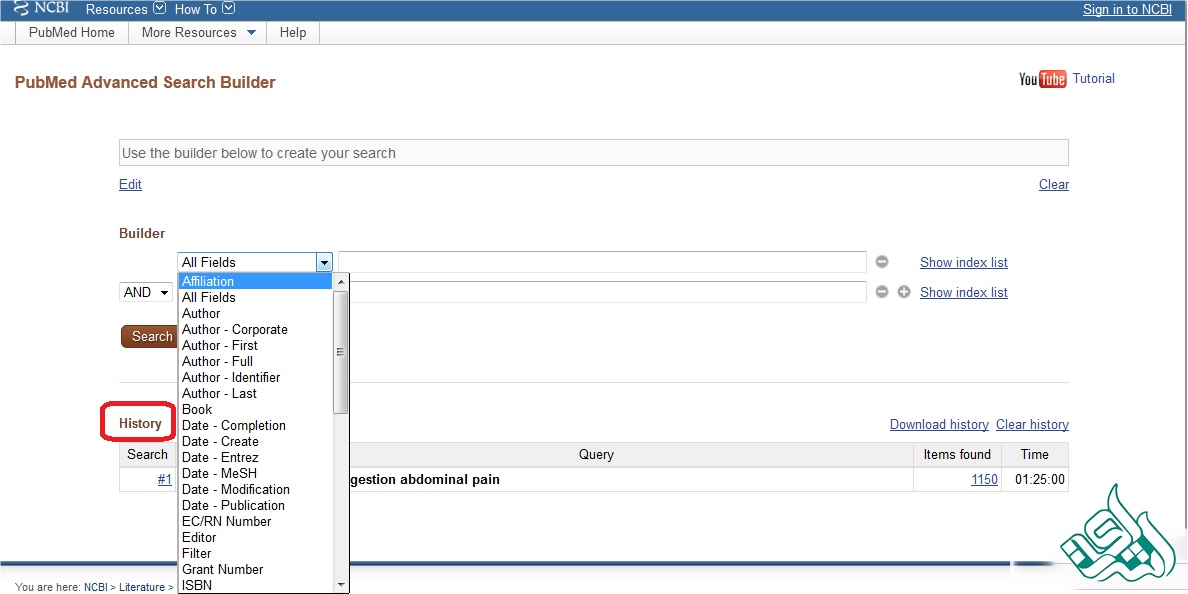Expand the How To menu
Viewport: 1188px width, 594px height.
[205, 9]
